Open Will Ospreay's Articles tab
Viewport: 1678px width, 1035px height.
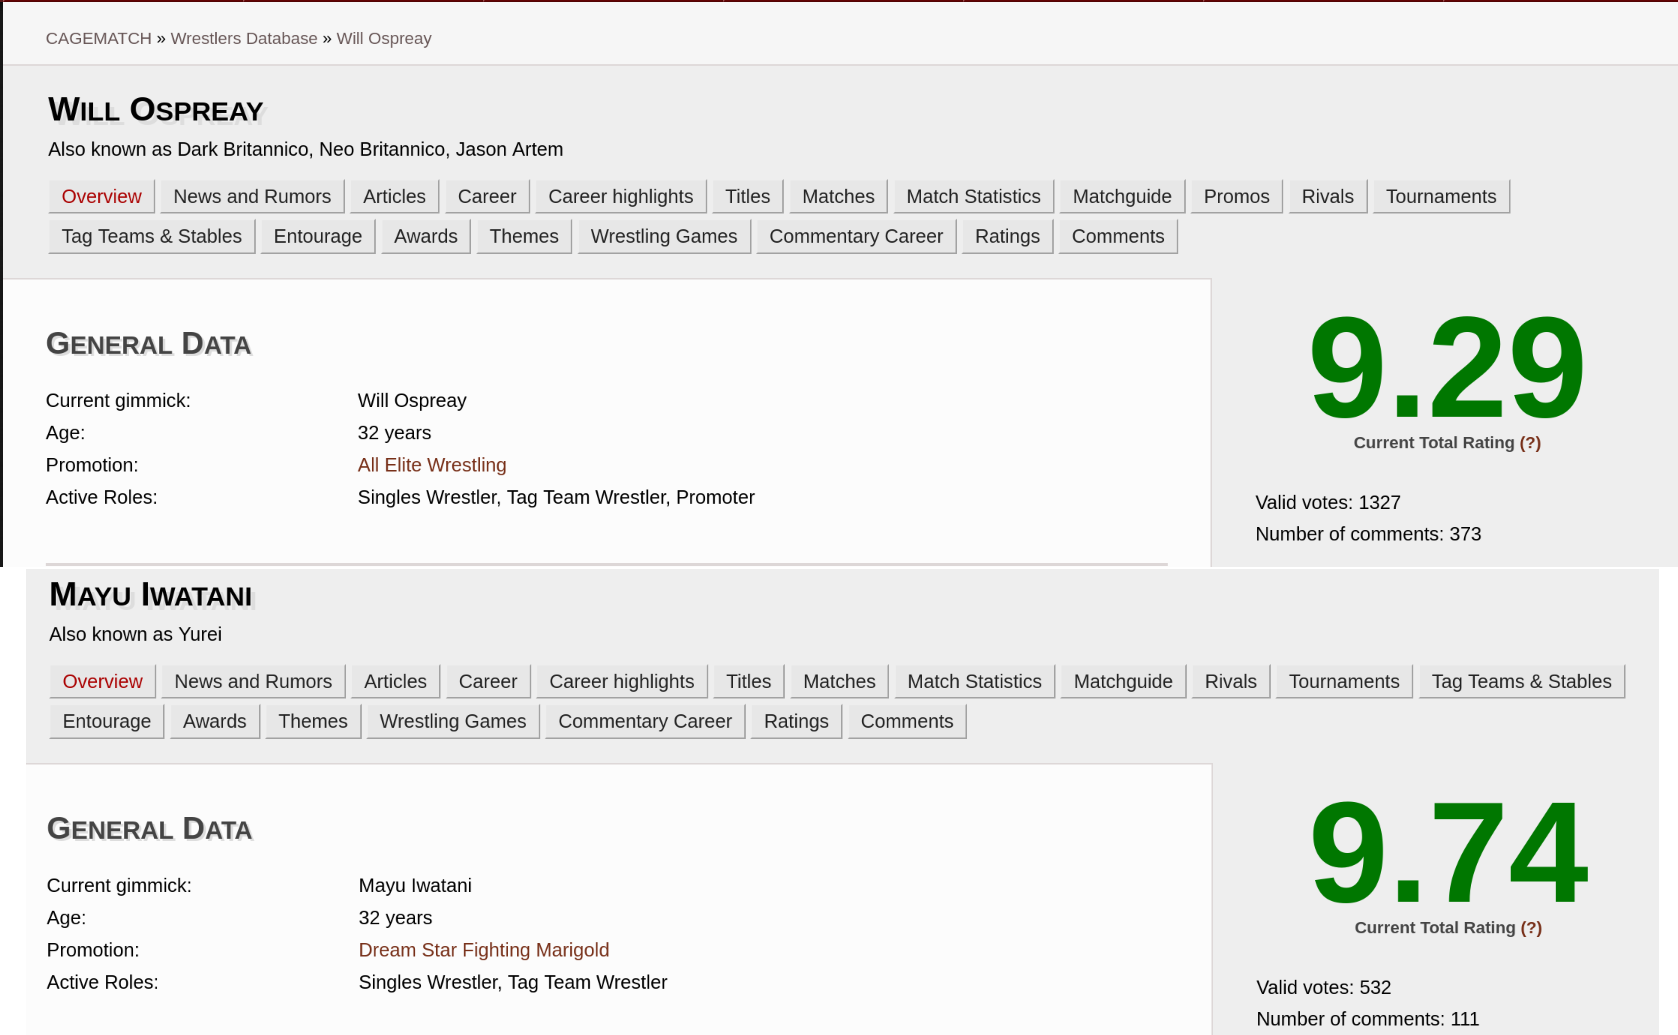tap(394, 196)
